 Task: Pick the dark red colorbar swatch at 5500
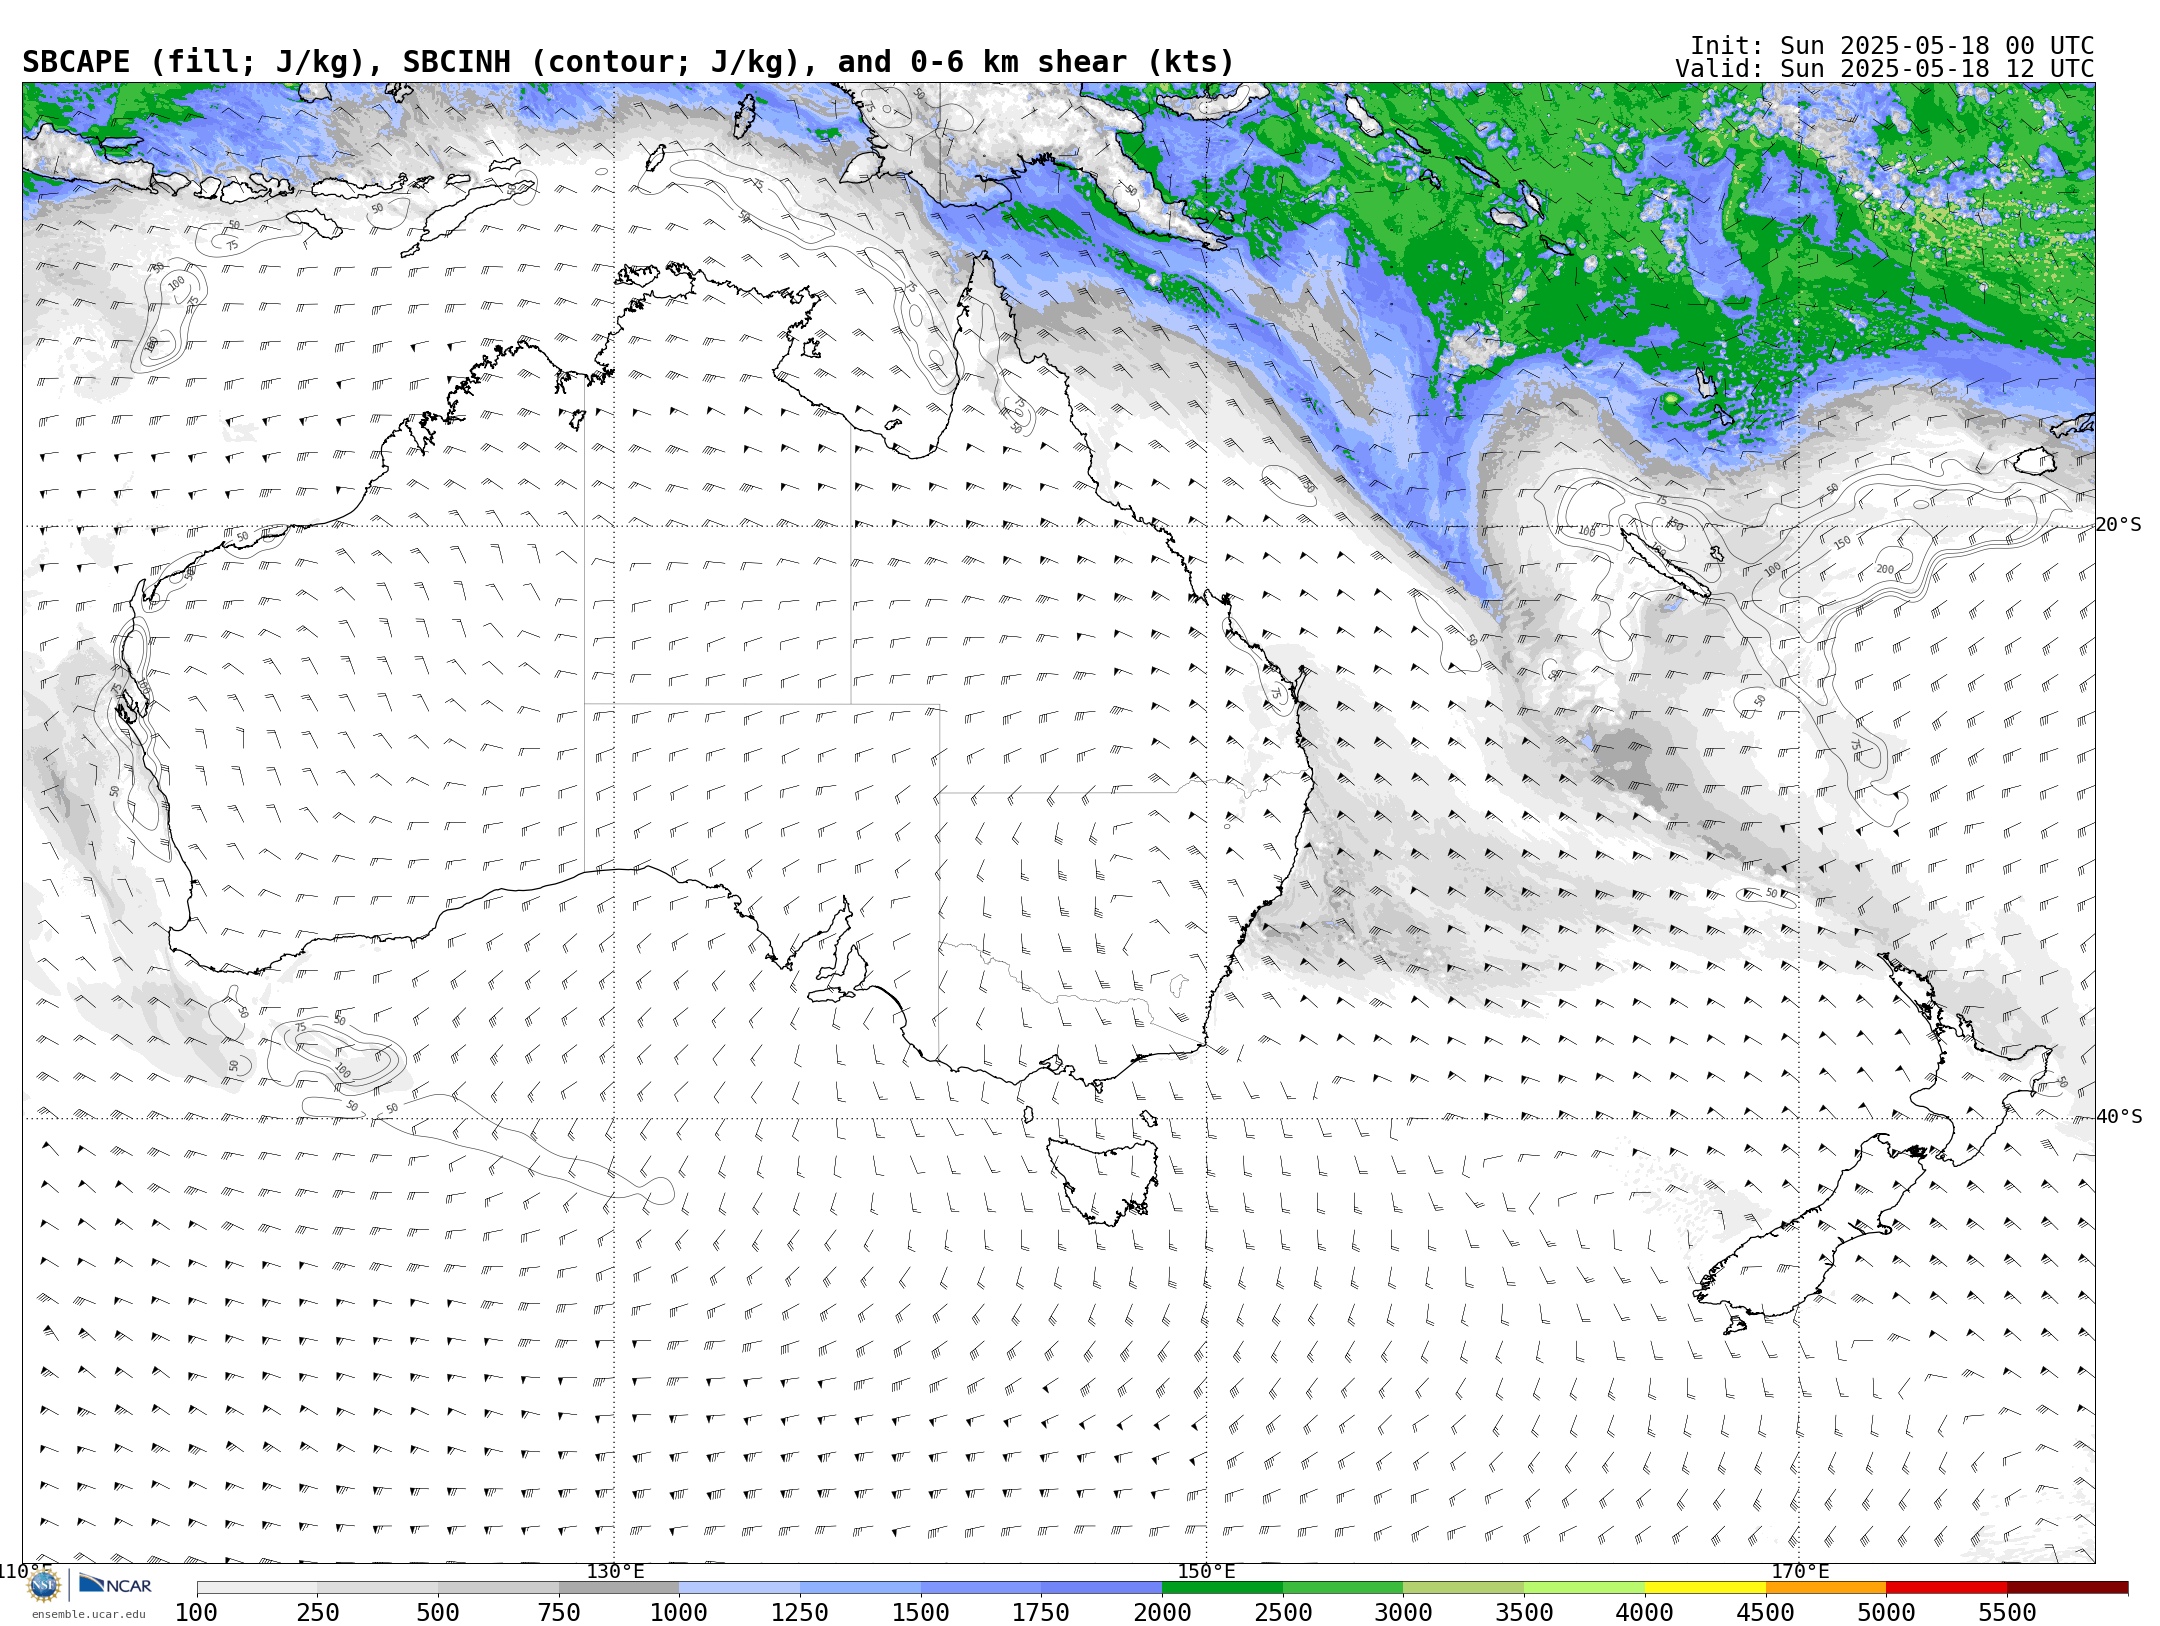(2067, 1588)
